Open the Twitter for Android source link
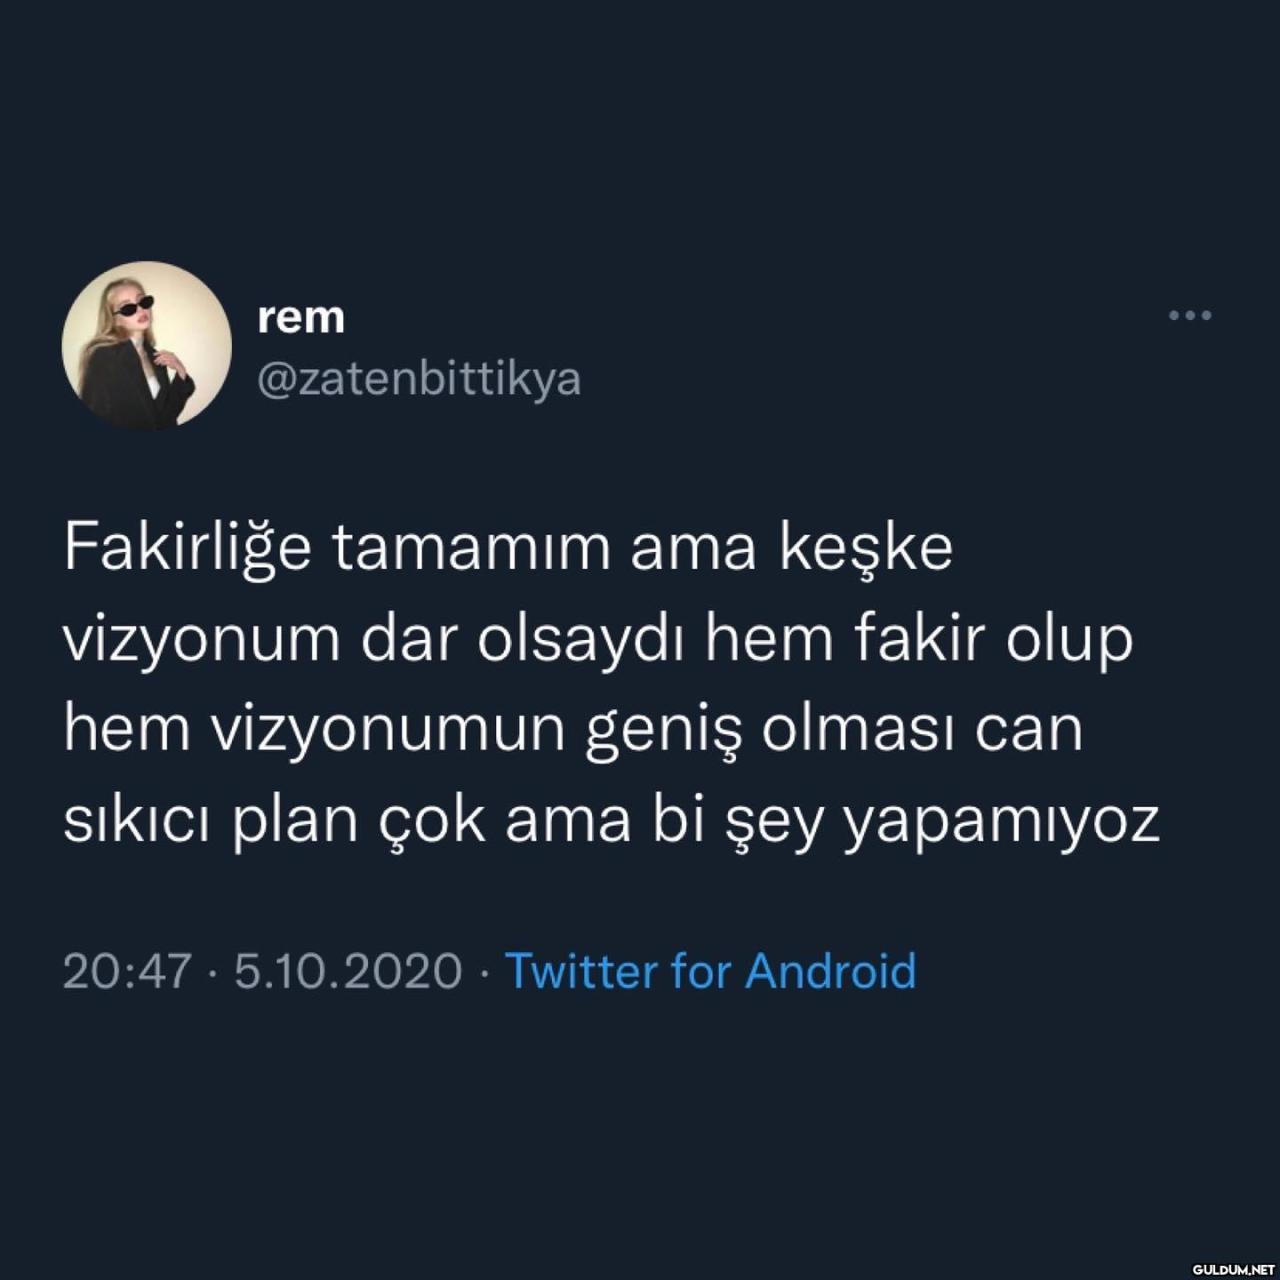 coord(710,971)
